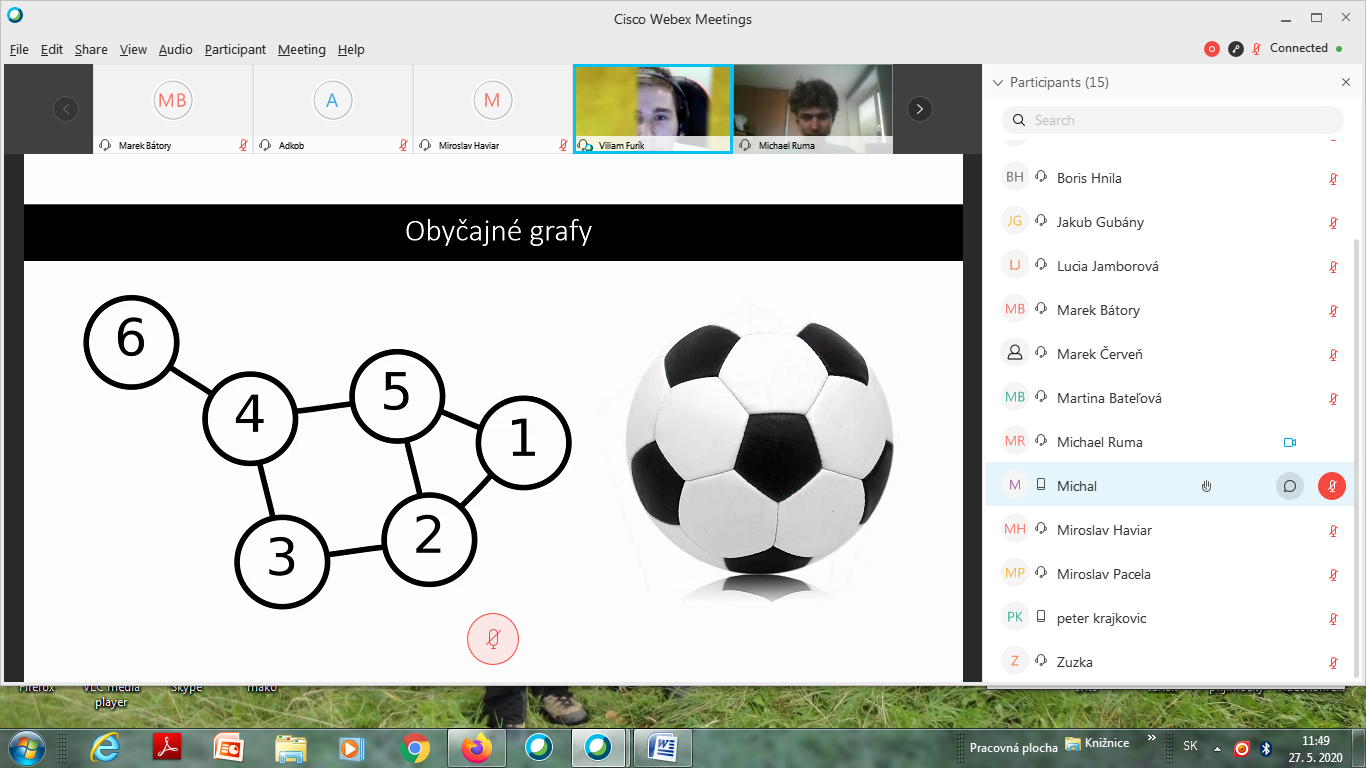Collapse the Participants panel chevron
Image resolution: width=1366 pixels, height=768 pixels.
[997, 82]
